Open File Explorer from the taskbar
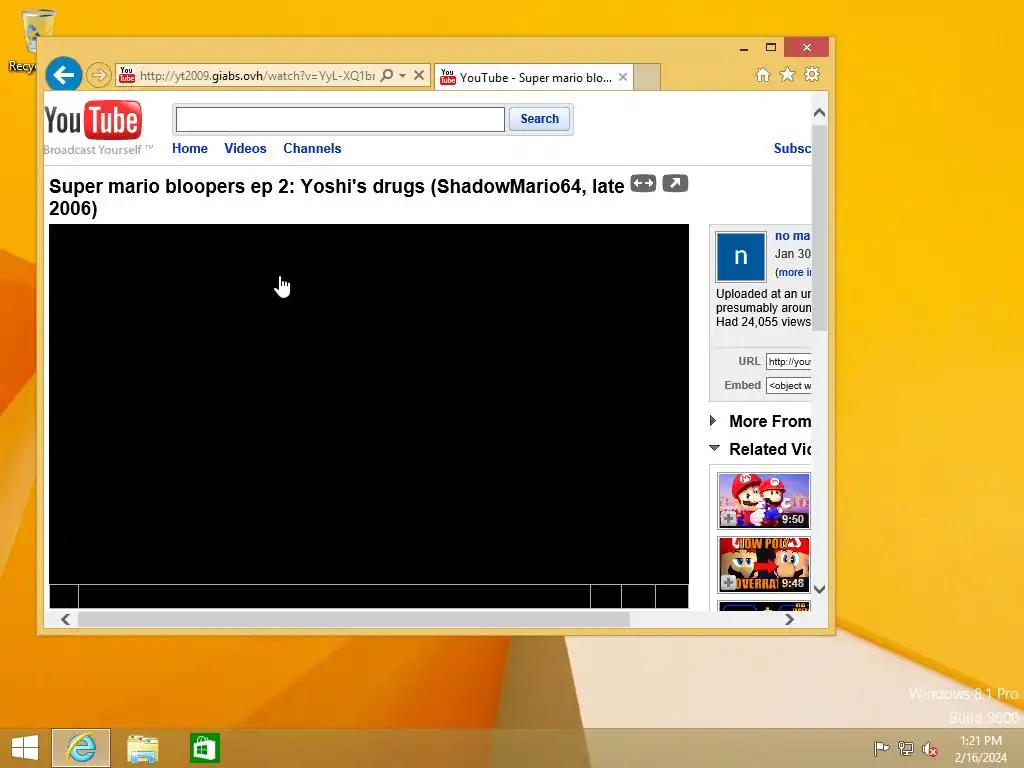 click(142, 748)
